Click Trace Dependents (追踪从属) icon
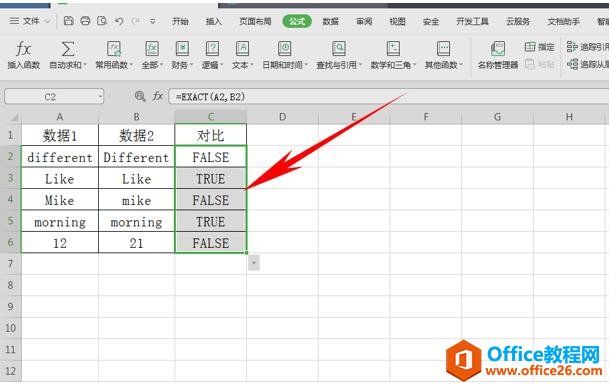 (572, 64)
